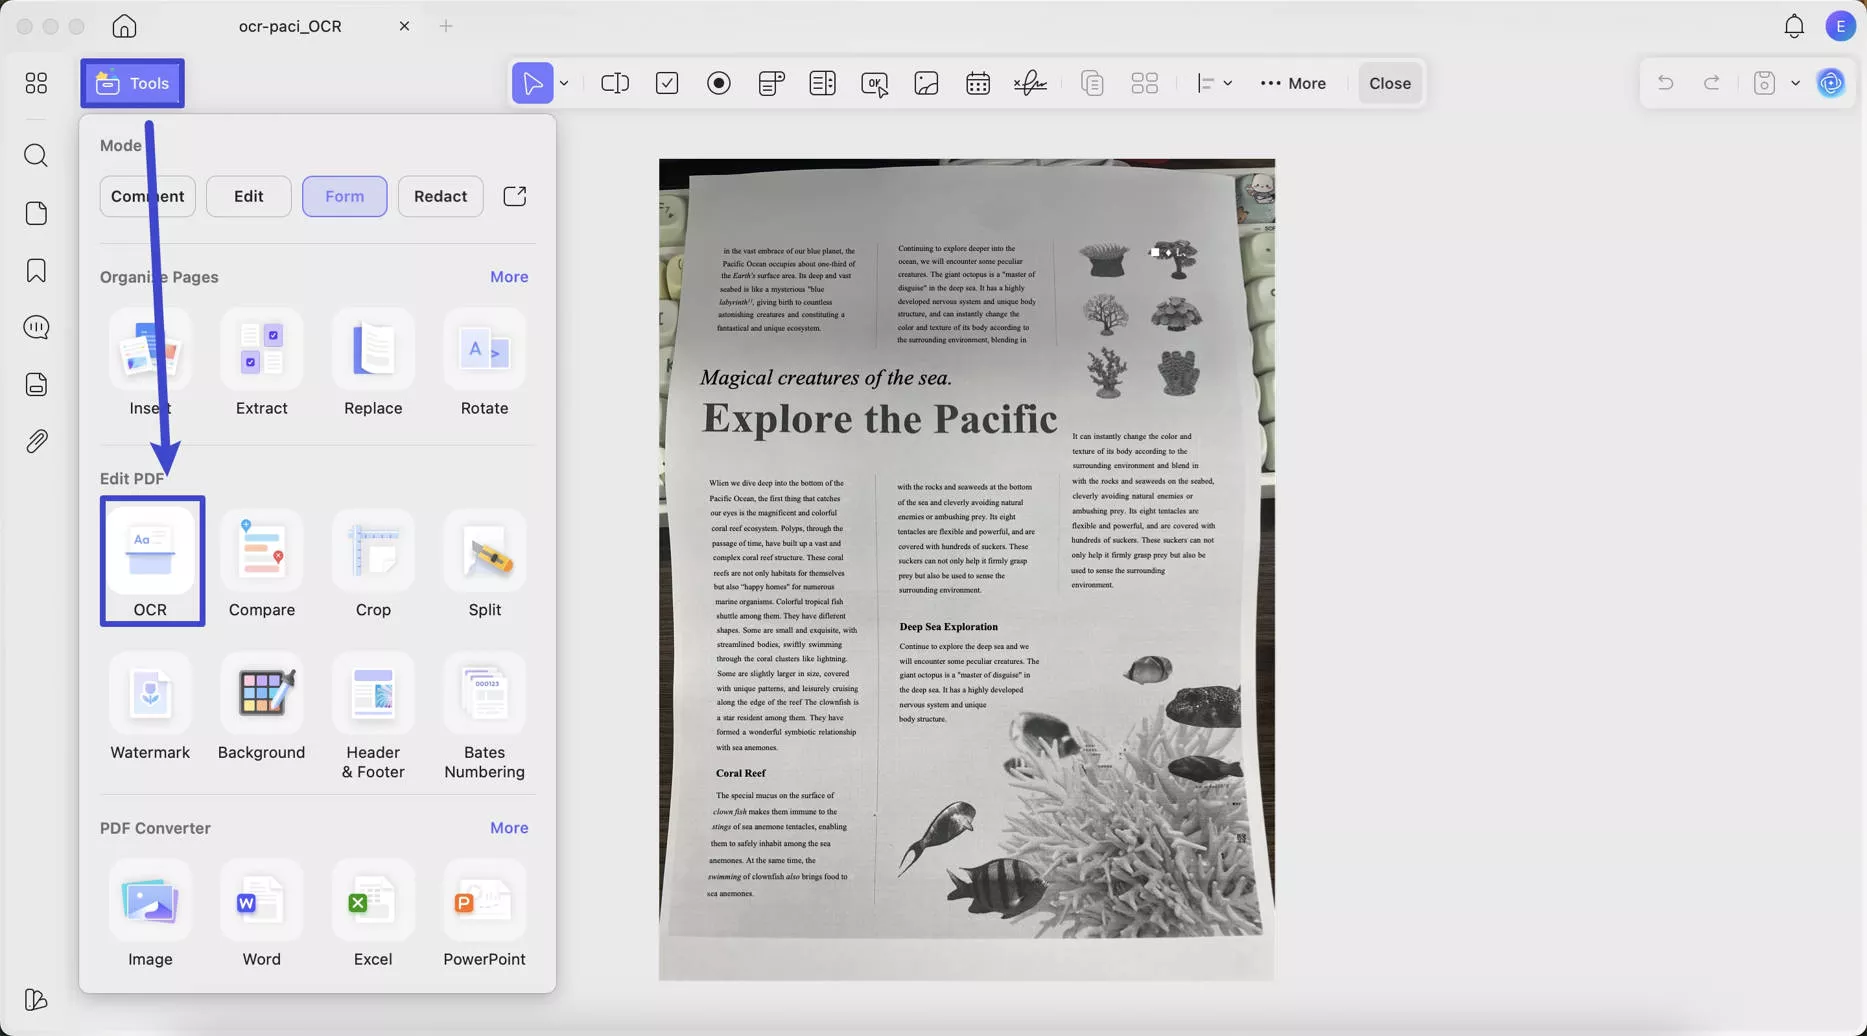The image size is (1867, 1036).
Task: Click the document page preview
Action: [966, 569]
